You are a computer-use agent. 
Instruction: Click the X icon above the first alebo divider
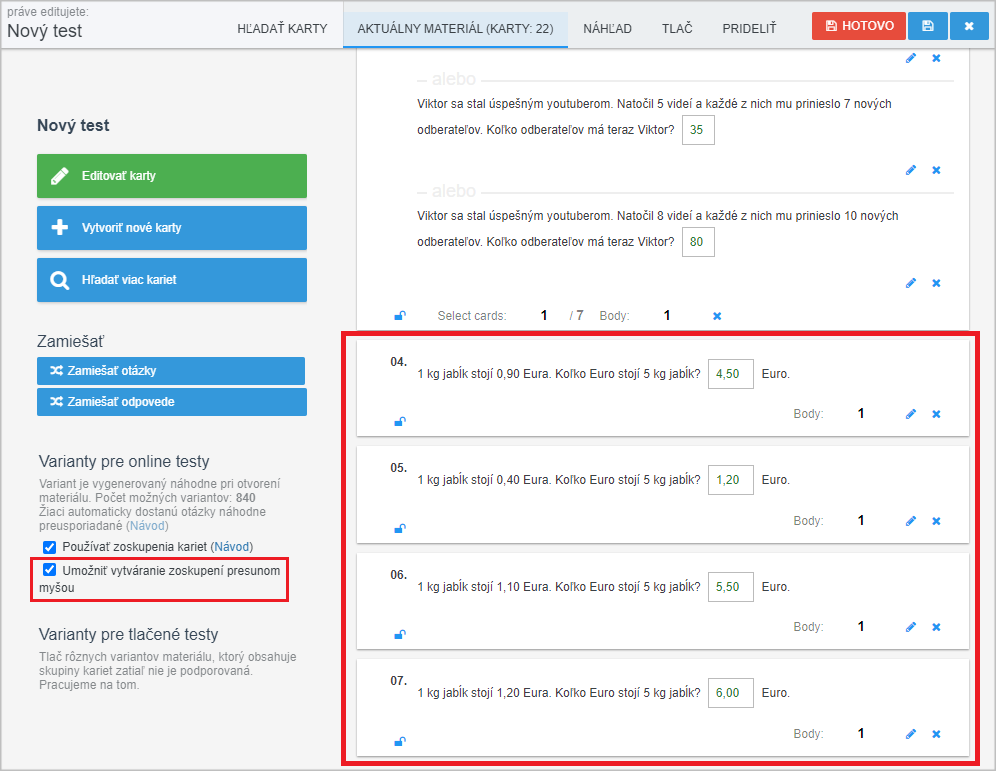pyautogui.click(x=936, y=58)
